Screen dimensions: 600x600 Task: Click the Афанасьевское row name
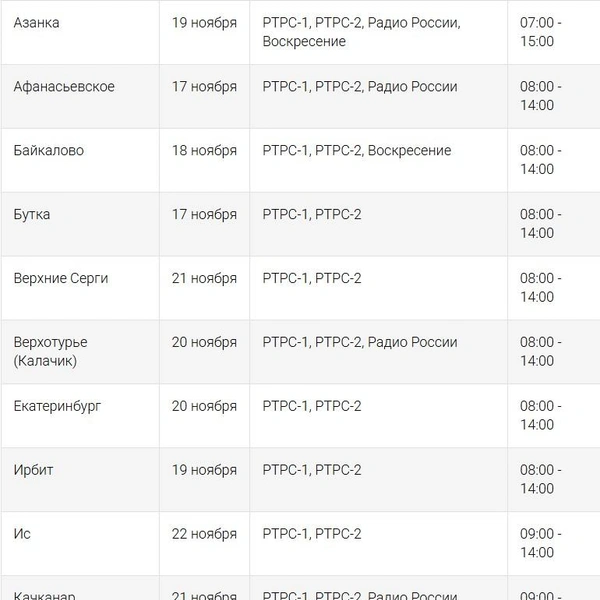[x=64, y=87]
